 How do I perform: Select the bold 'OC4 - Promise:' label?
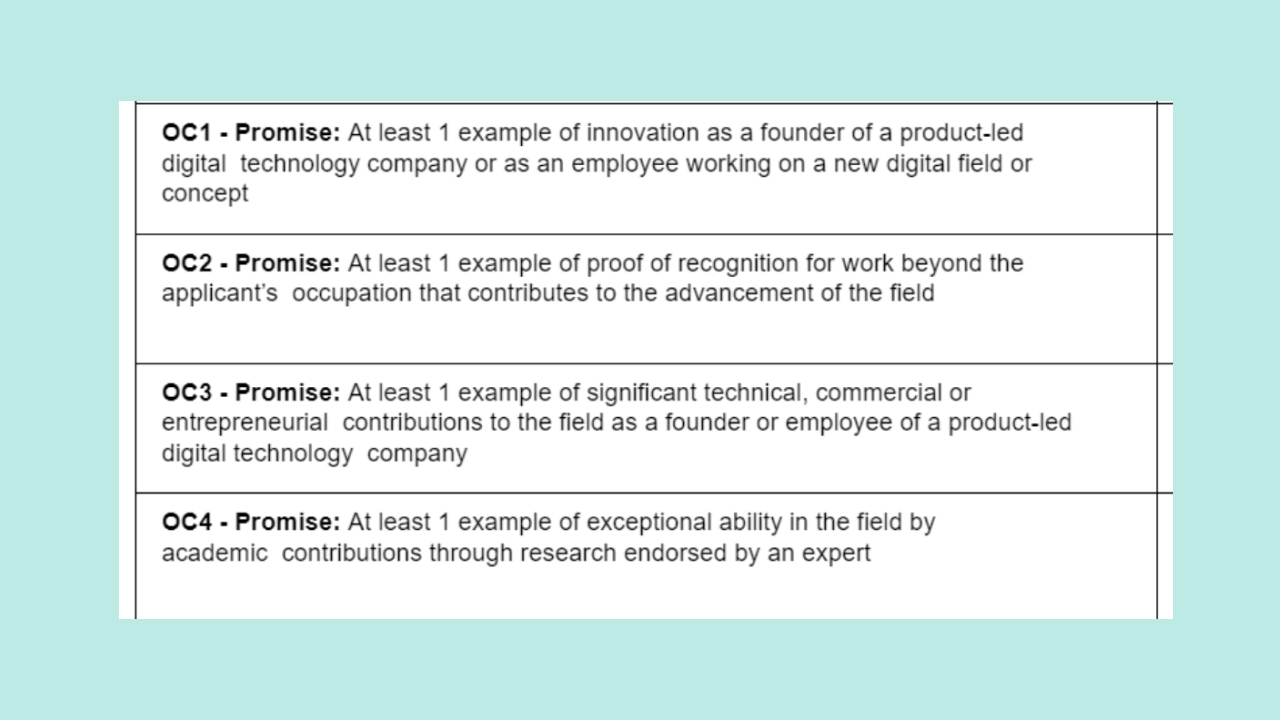point(252,522)
